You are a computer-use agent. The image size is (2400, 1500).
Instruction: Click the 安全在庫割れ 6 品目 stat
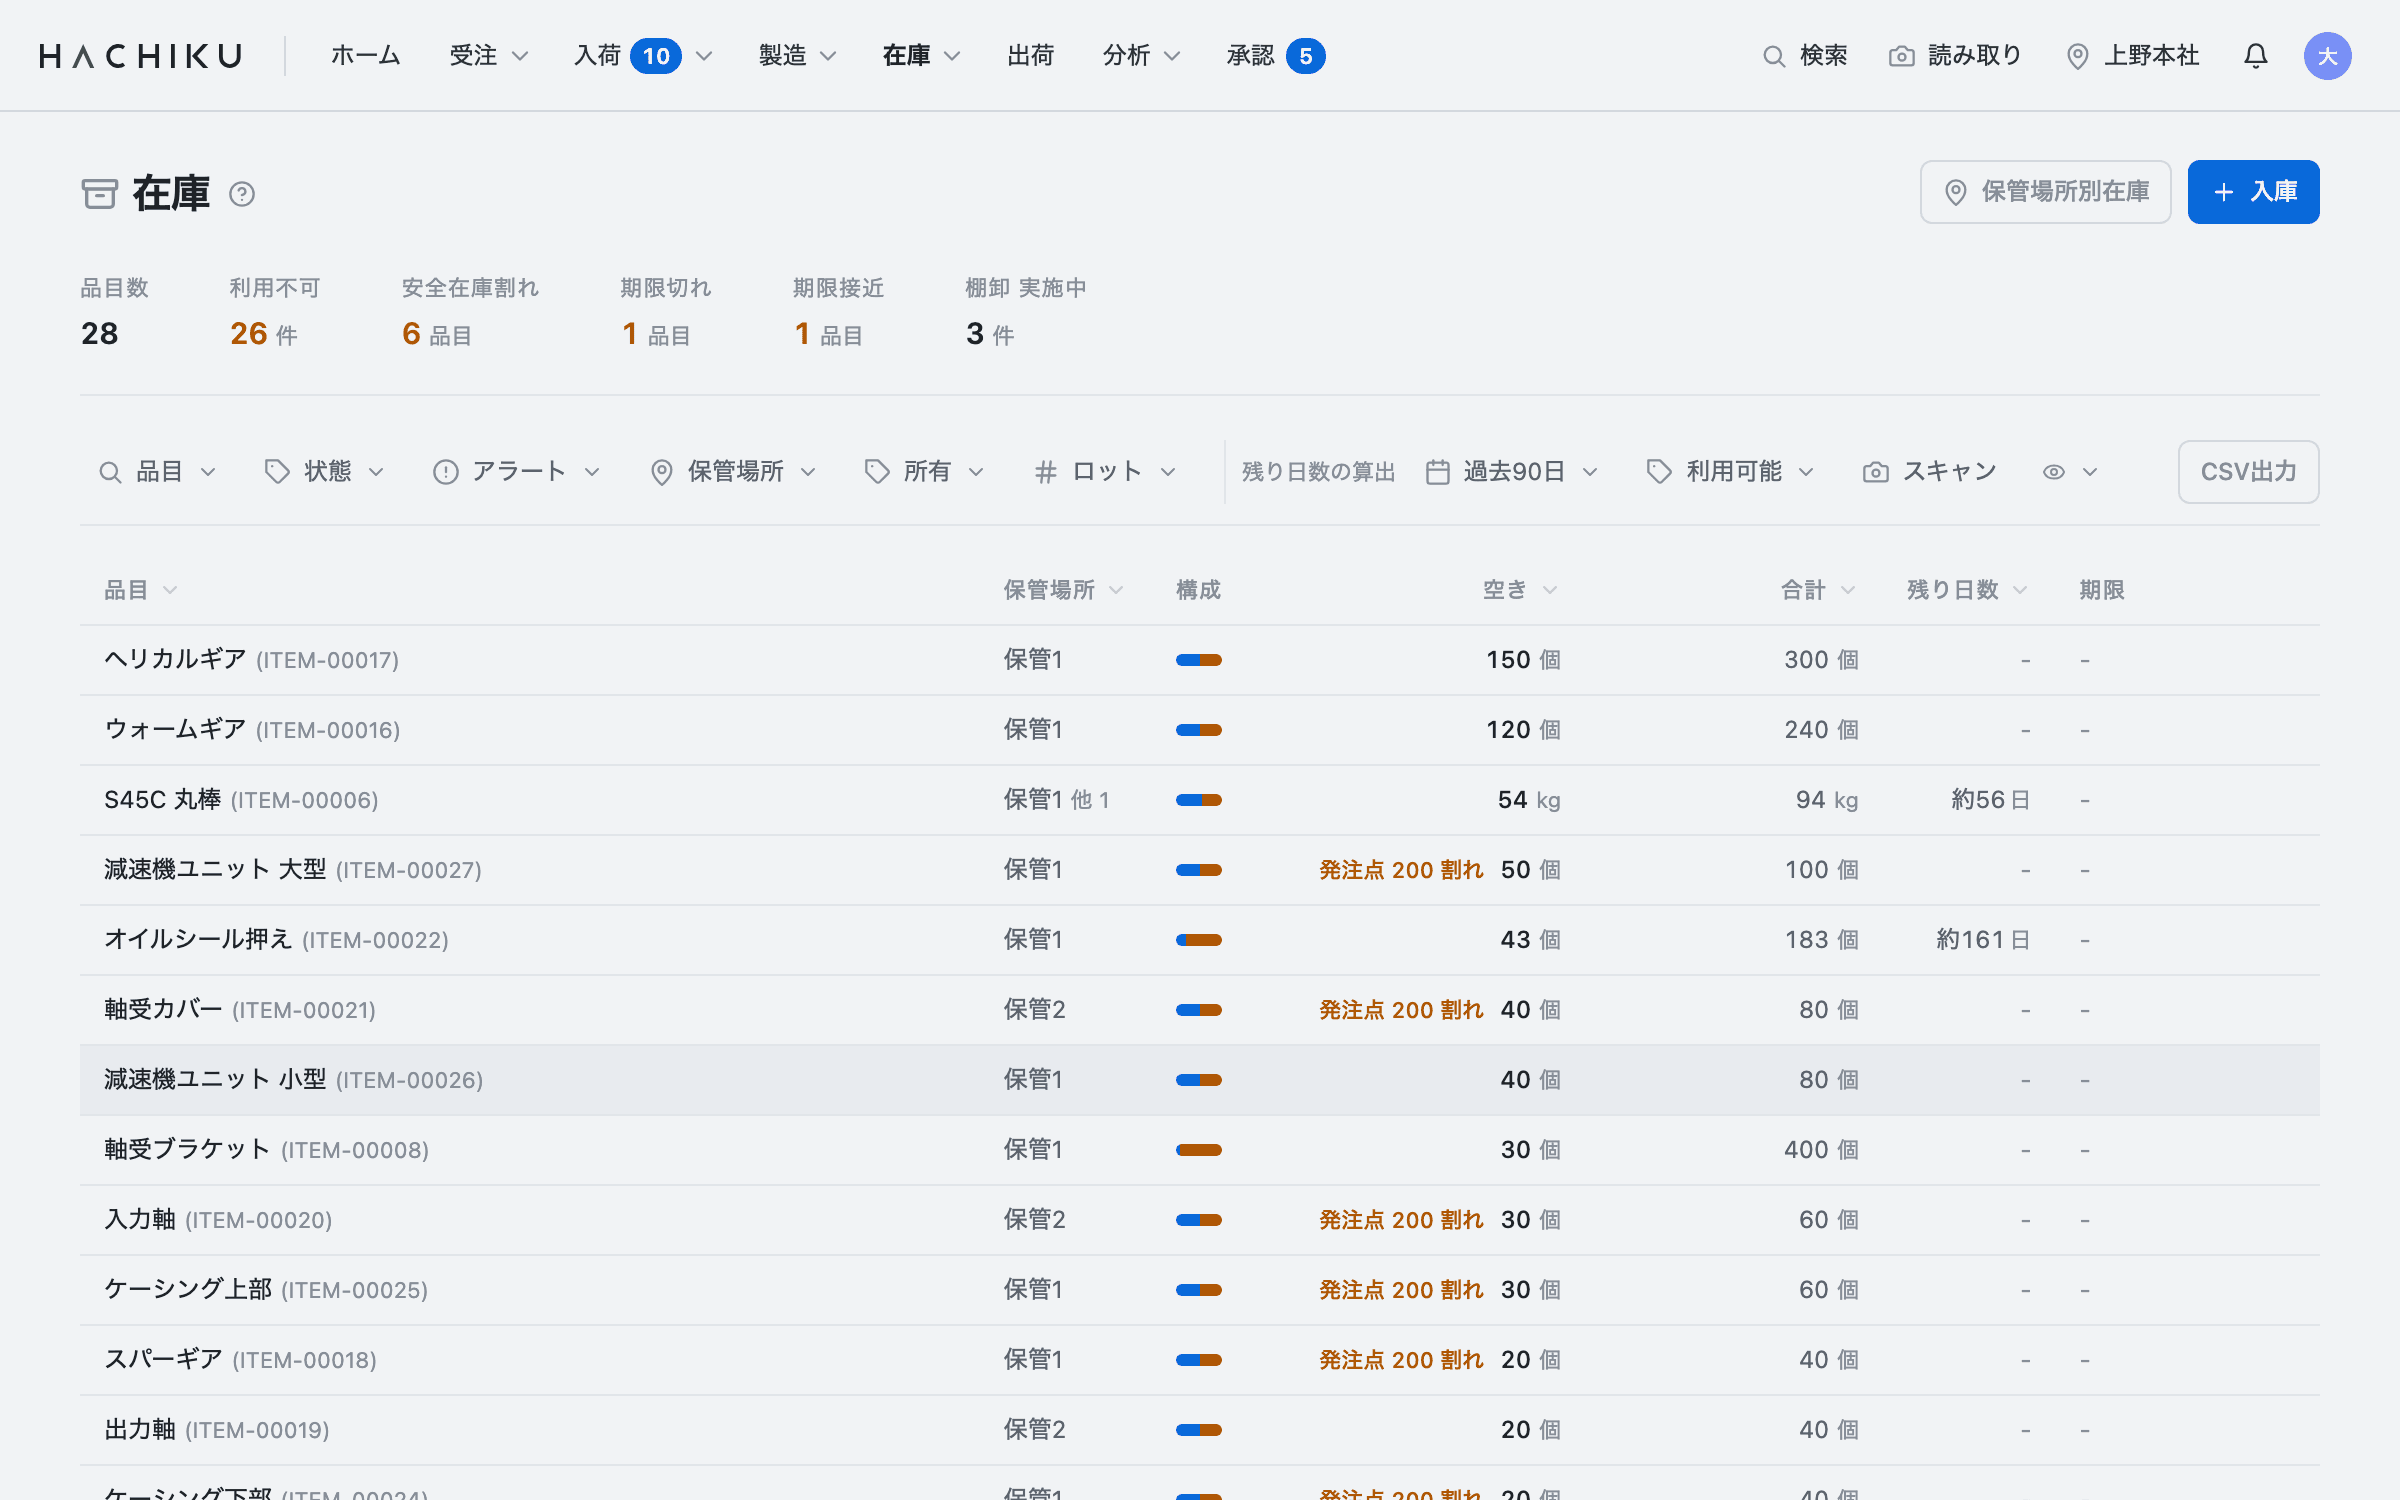(x=470, y=312)
